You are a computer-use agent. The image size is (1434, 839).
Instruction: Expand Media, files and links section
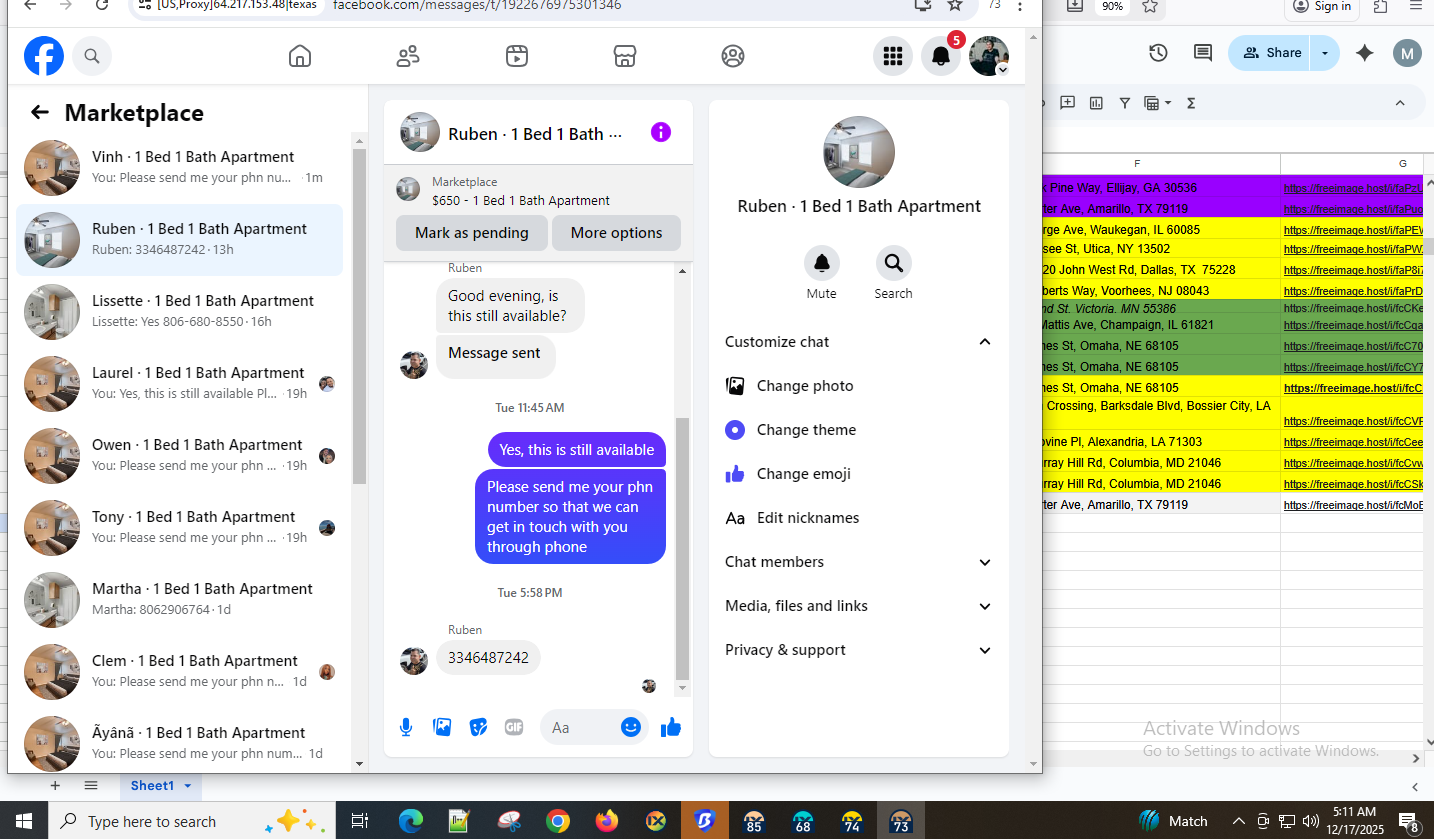click(x=985, y=606)
